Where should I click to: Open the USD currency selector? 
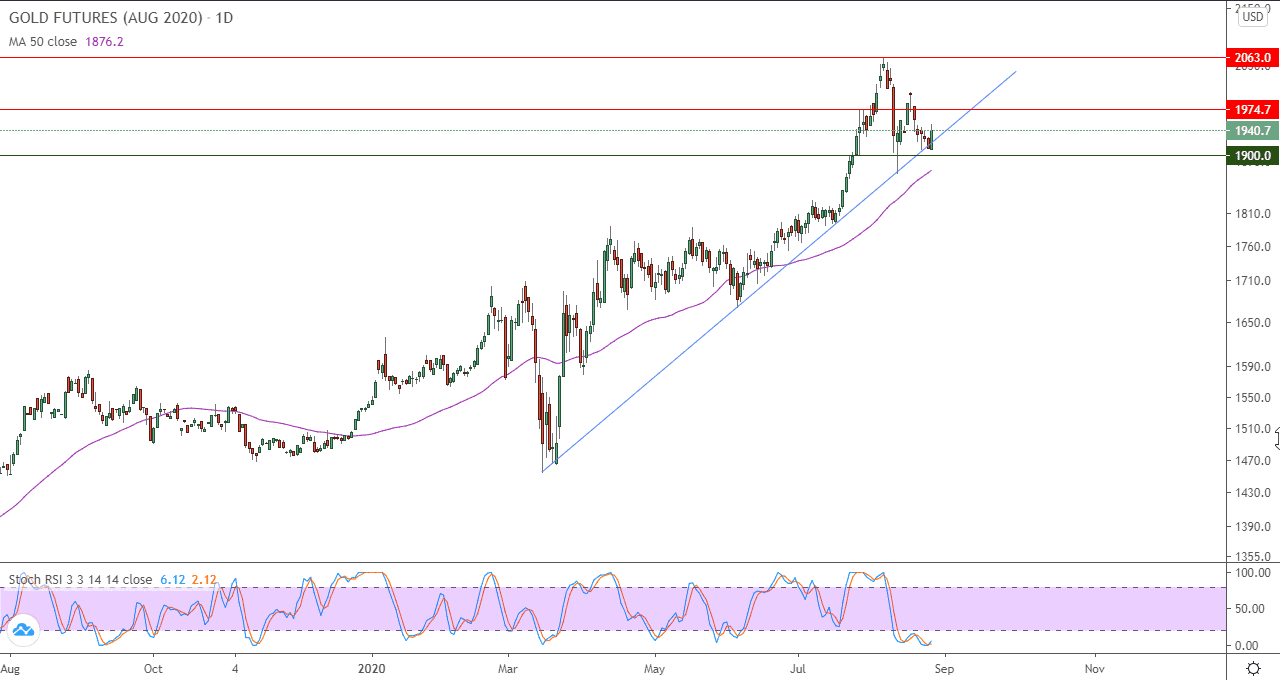point(1253,16)
